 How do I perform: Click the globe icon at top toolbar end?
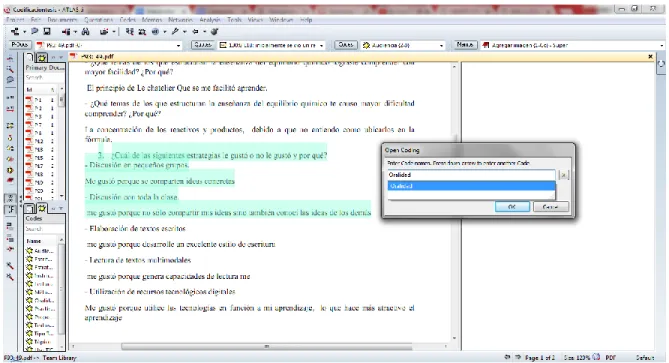(215, 31)
